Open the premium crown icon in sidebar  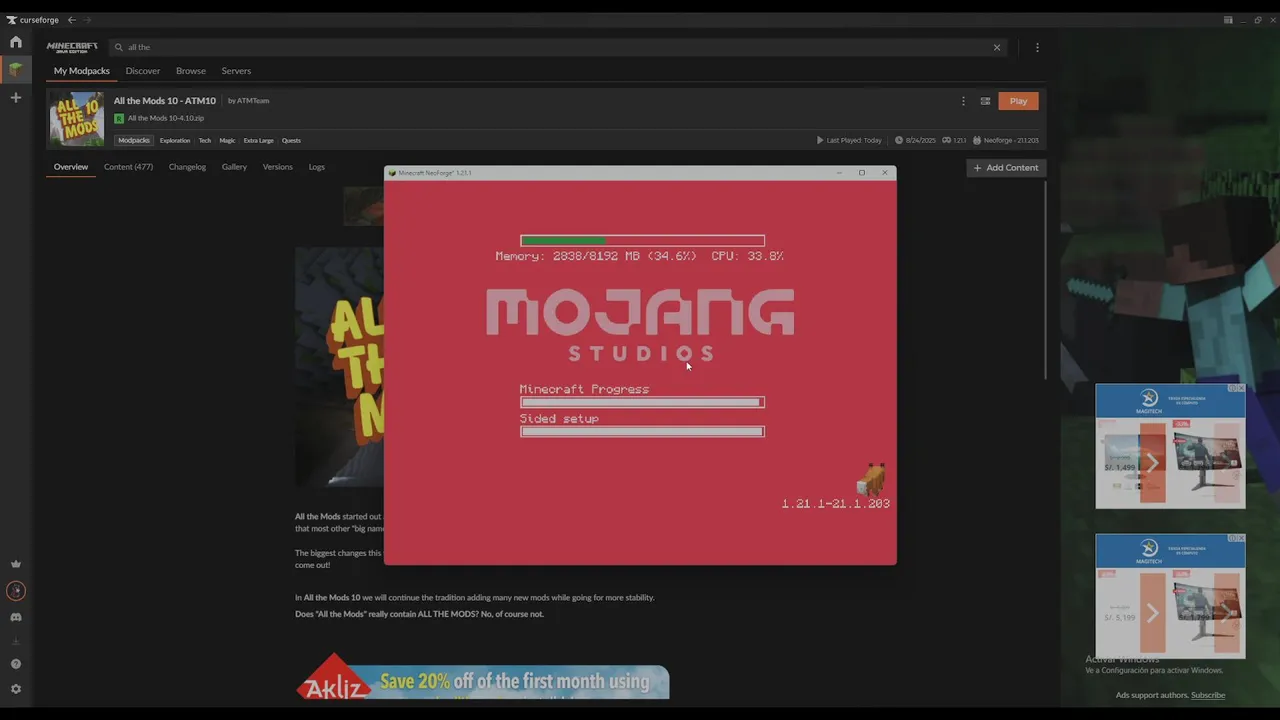(15, 564)
